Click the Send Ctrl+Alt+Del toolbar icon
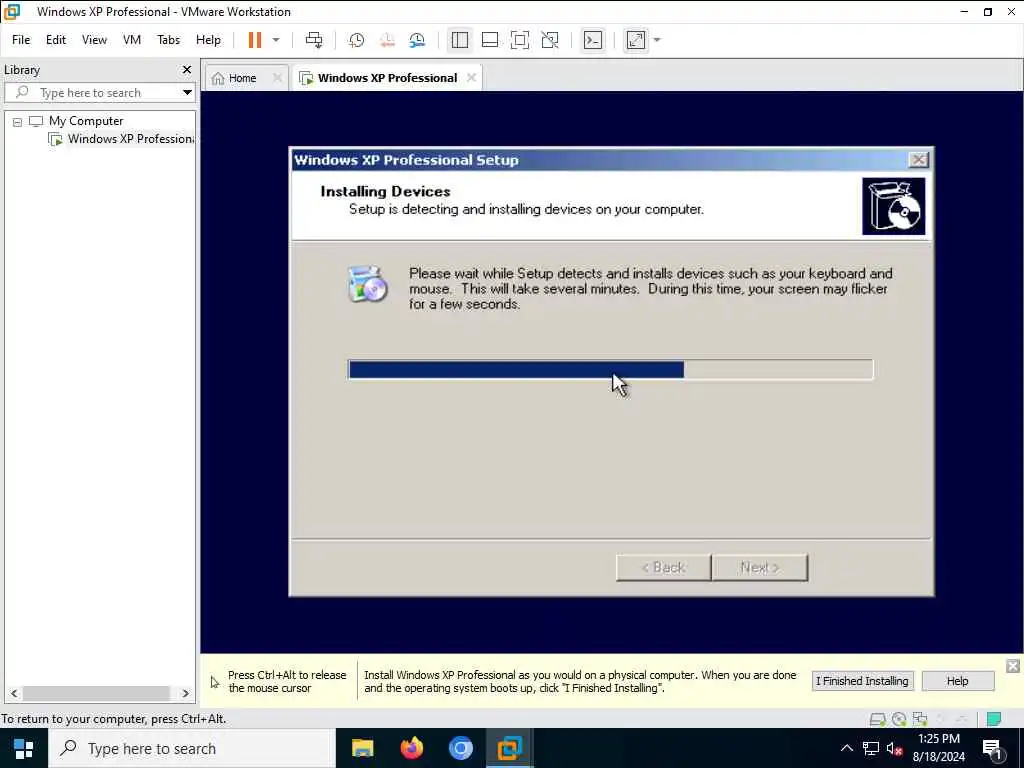1024x768 pixels. pyautogui.click(x=314, y=40)
